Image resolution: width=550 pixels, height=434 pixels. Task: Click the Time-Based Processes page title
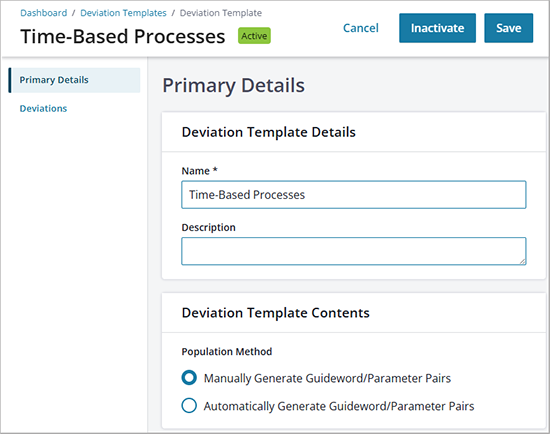pos(123,36)
